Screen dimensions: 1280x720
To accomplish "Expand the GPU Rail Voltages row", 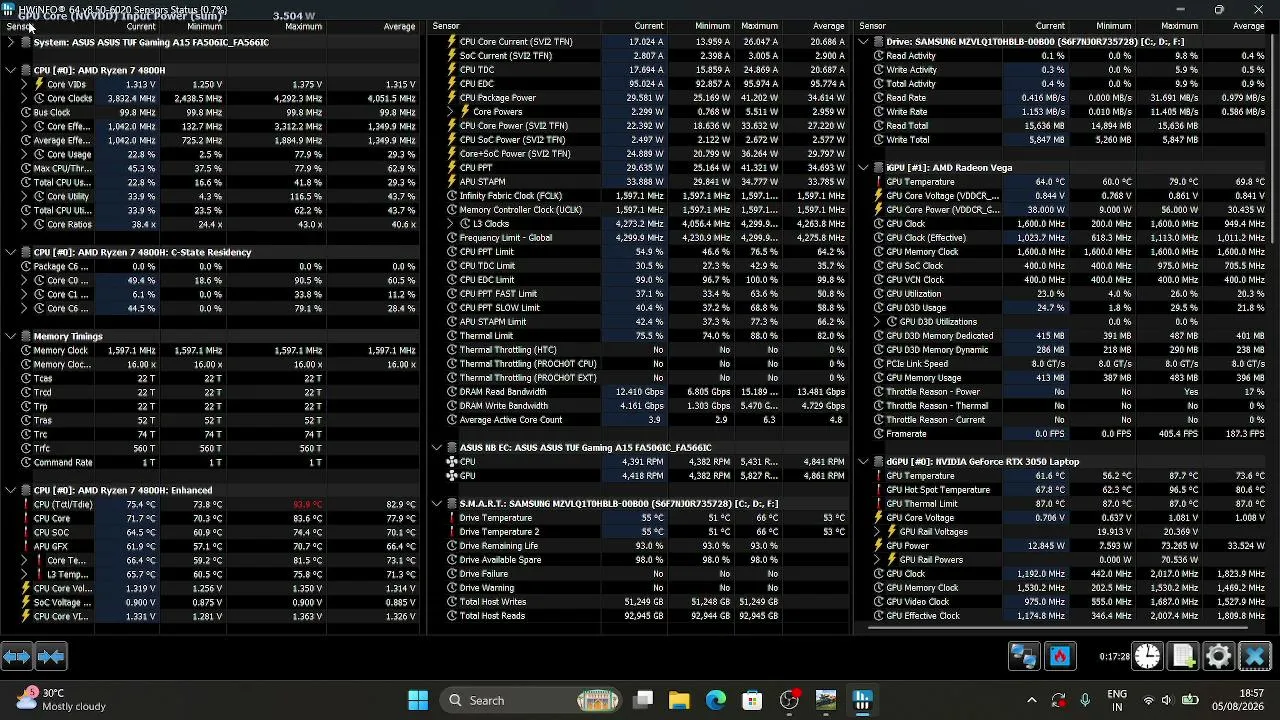I will coord(878,532).
